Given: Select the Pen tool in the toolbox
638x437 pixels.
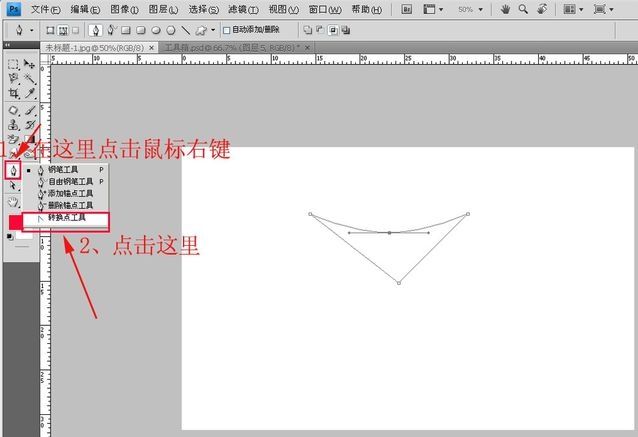Looking at the screenshot, I should pyautogui.click(x=13, y=171).
